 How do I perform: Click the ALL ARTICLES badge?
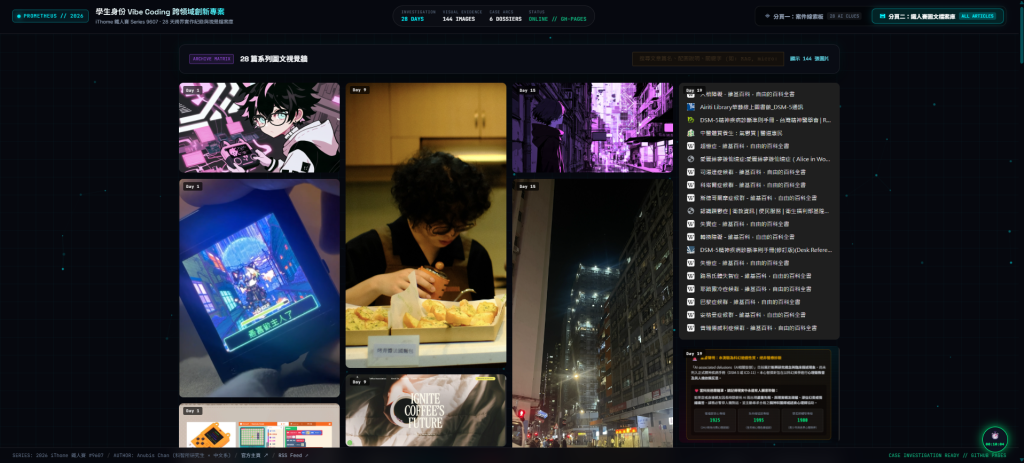coord(978,16)
